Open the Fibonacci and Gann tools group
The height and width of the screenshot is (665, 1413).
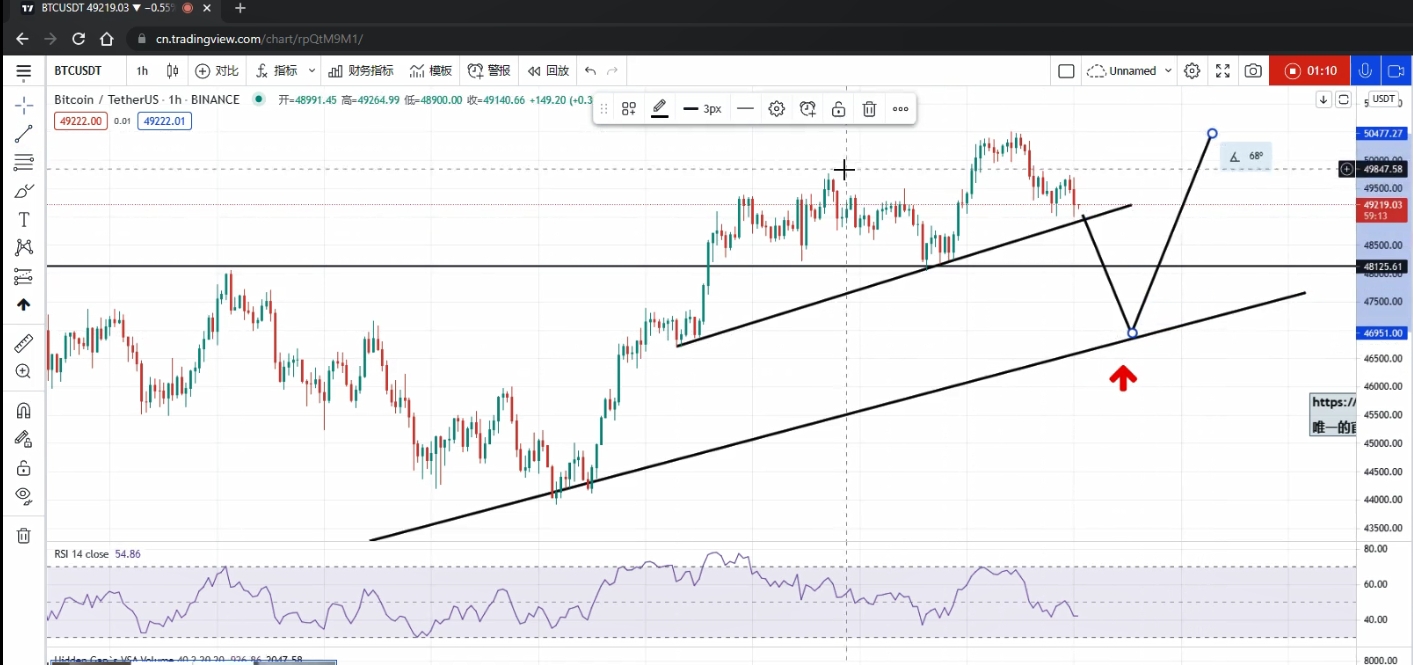tap(23, 162)
